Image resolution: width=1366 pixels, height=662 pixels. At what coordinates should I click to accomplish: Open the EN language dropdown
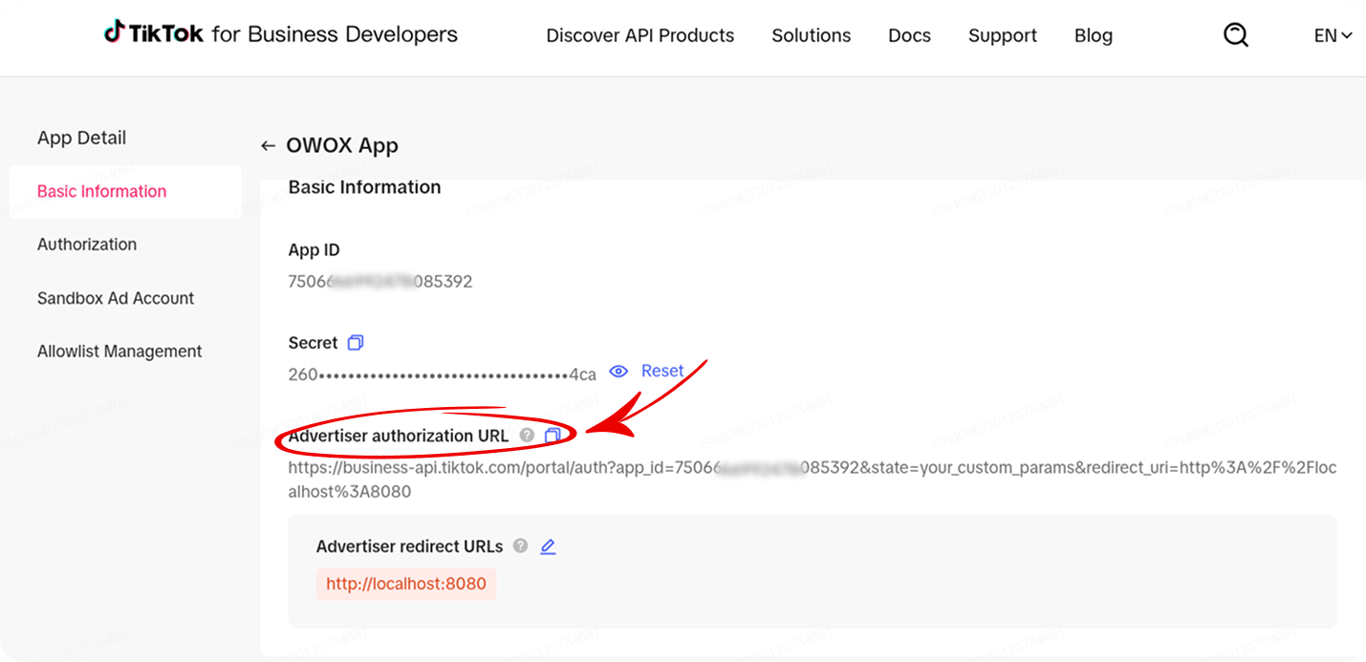[x=1333, y=35]
